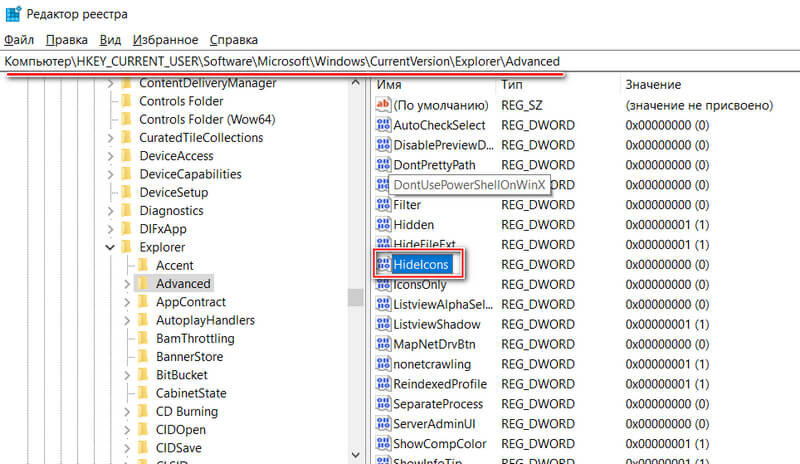
Task: Open the Файл menu
Action: coord(19,40)
